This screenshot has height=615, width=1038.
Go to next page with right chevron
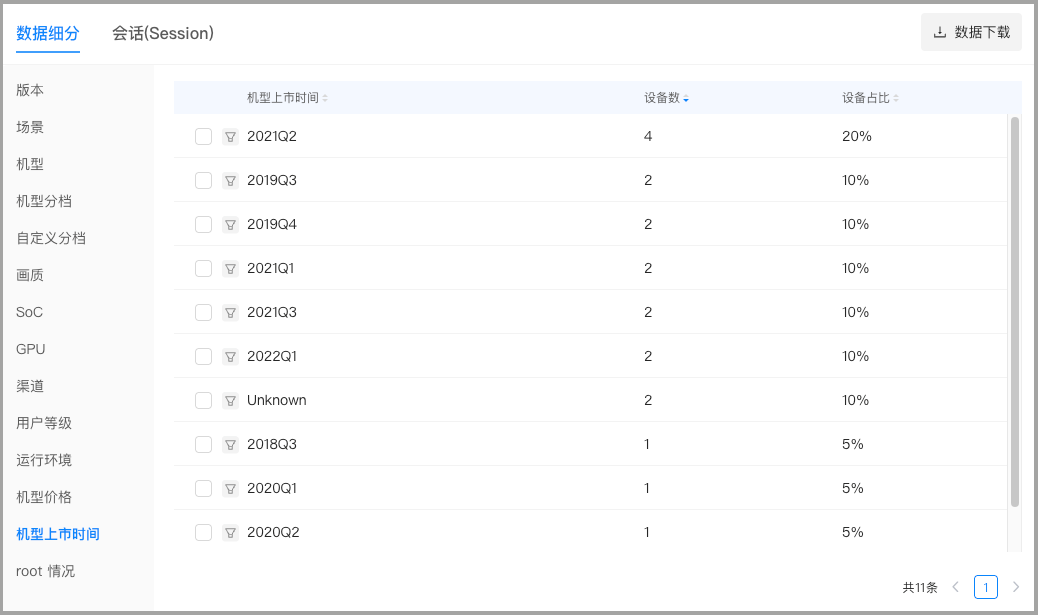(x=1016, y=587)
